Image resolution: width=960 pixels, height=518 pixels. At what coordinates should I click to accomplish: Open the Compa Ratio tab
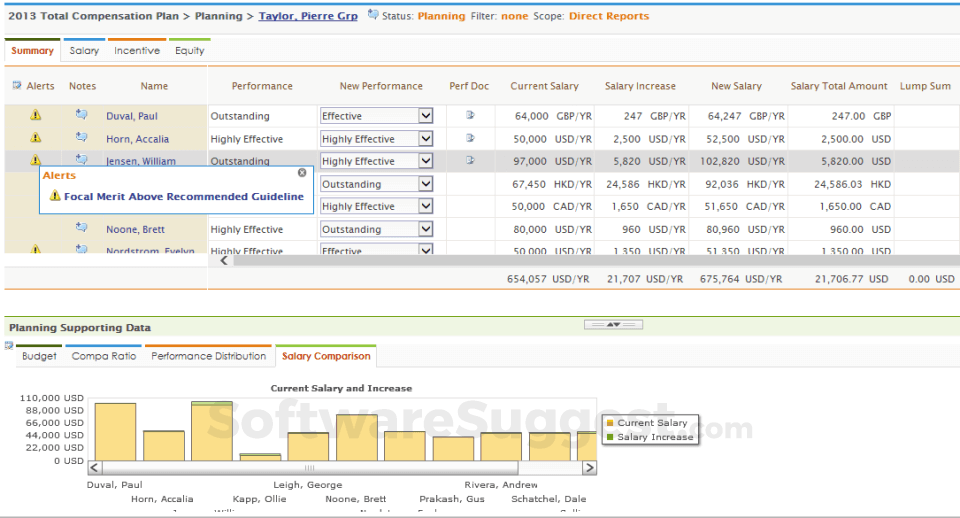(x=104, y=356)
